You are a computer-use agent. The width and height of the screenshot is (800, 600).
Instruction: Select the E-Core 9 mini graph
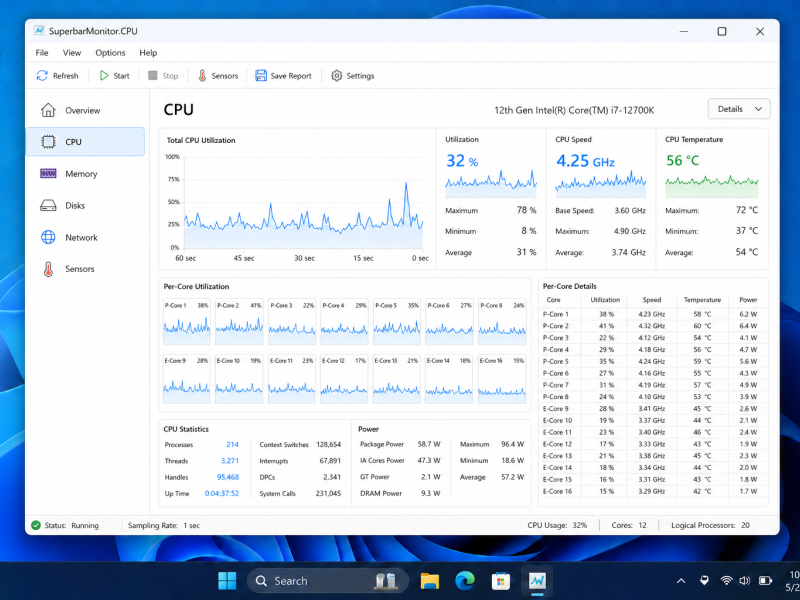pyautogui.click(x=186, y=379)
